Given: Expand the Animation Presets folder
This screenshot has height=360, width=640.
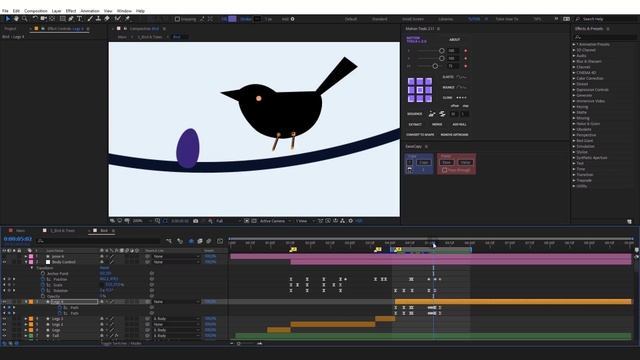Looking at the screenshot, I should point(574,44).
